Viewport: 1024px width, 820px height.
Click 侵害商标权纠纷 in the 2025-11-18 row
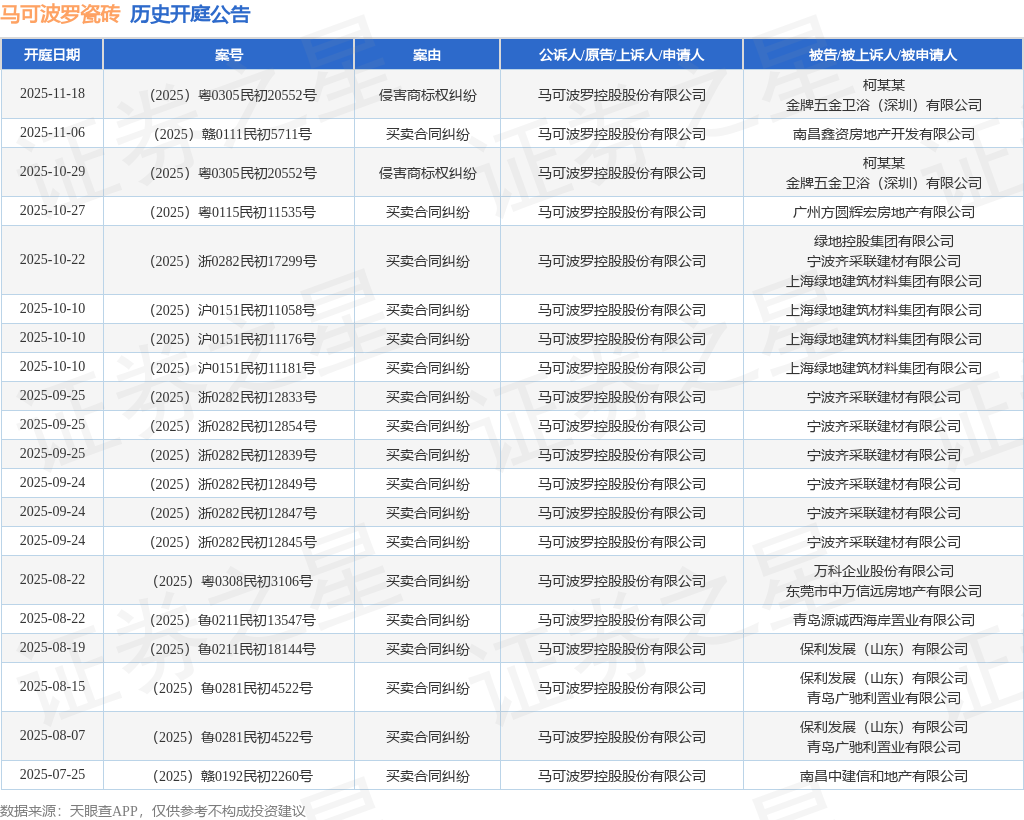[427, 95]
